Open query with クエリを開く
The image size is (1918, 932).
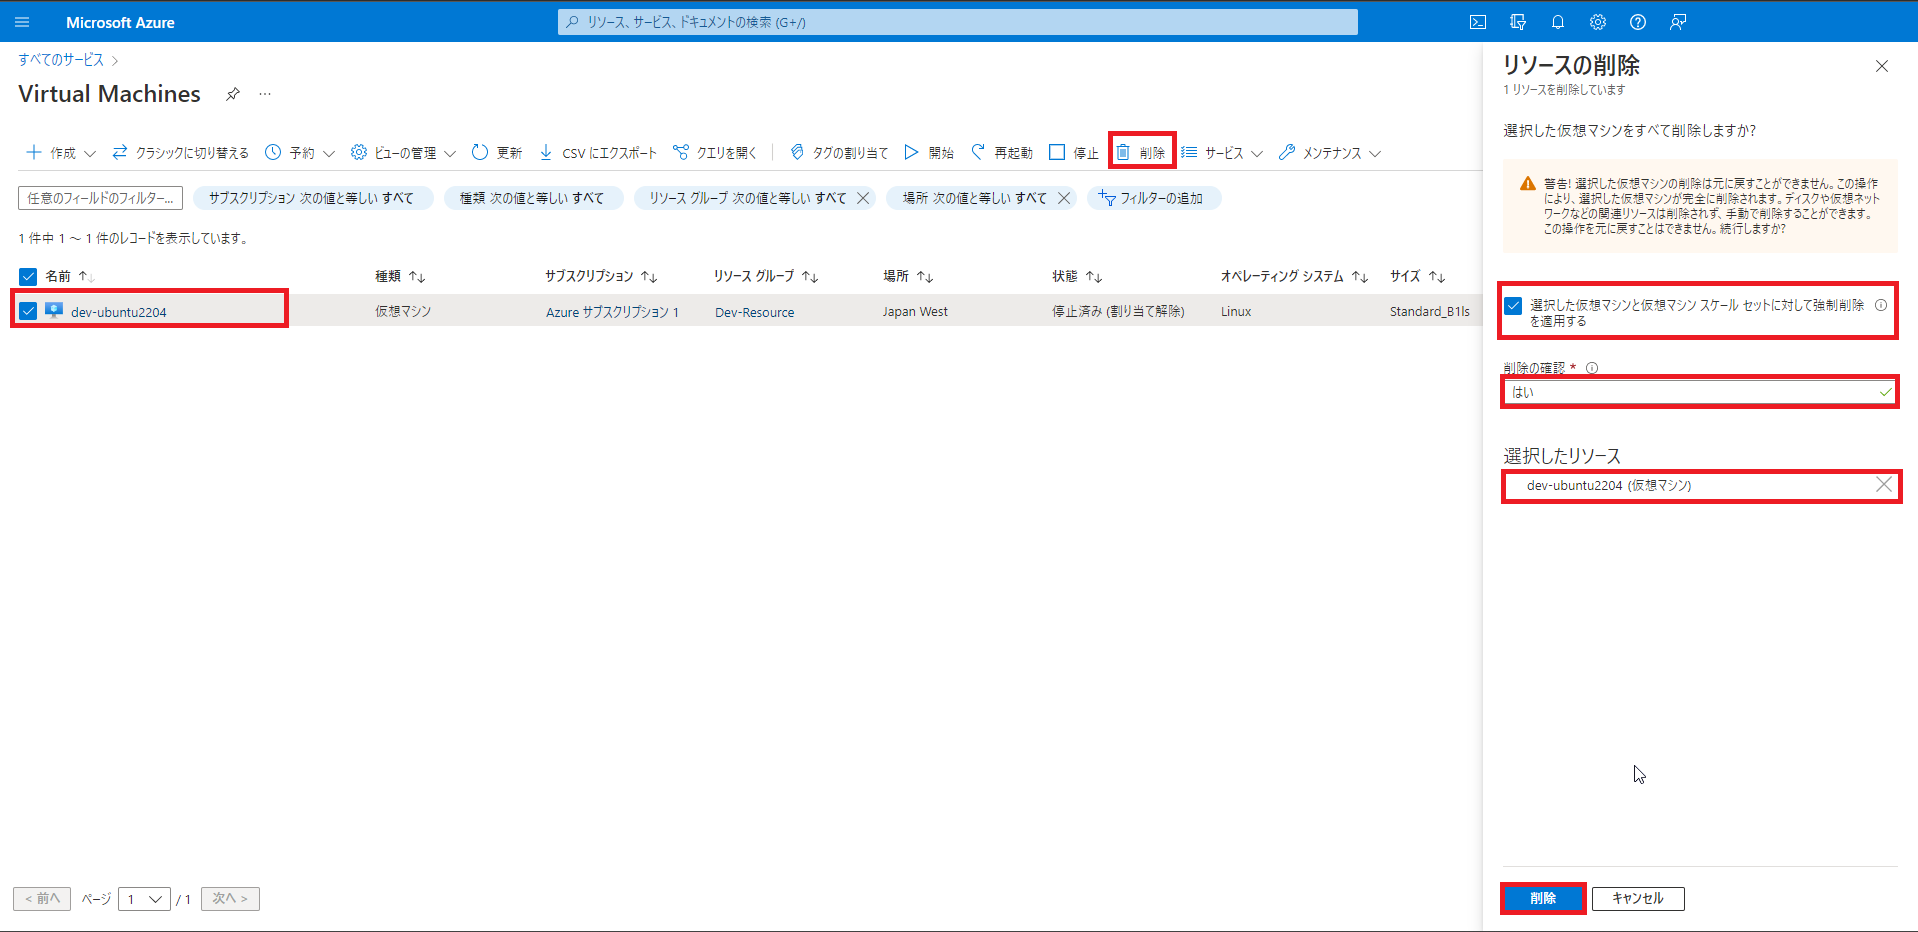[715, 152]
